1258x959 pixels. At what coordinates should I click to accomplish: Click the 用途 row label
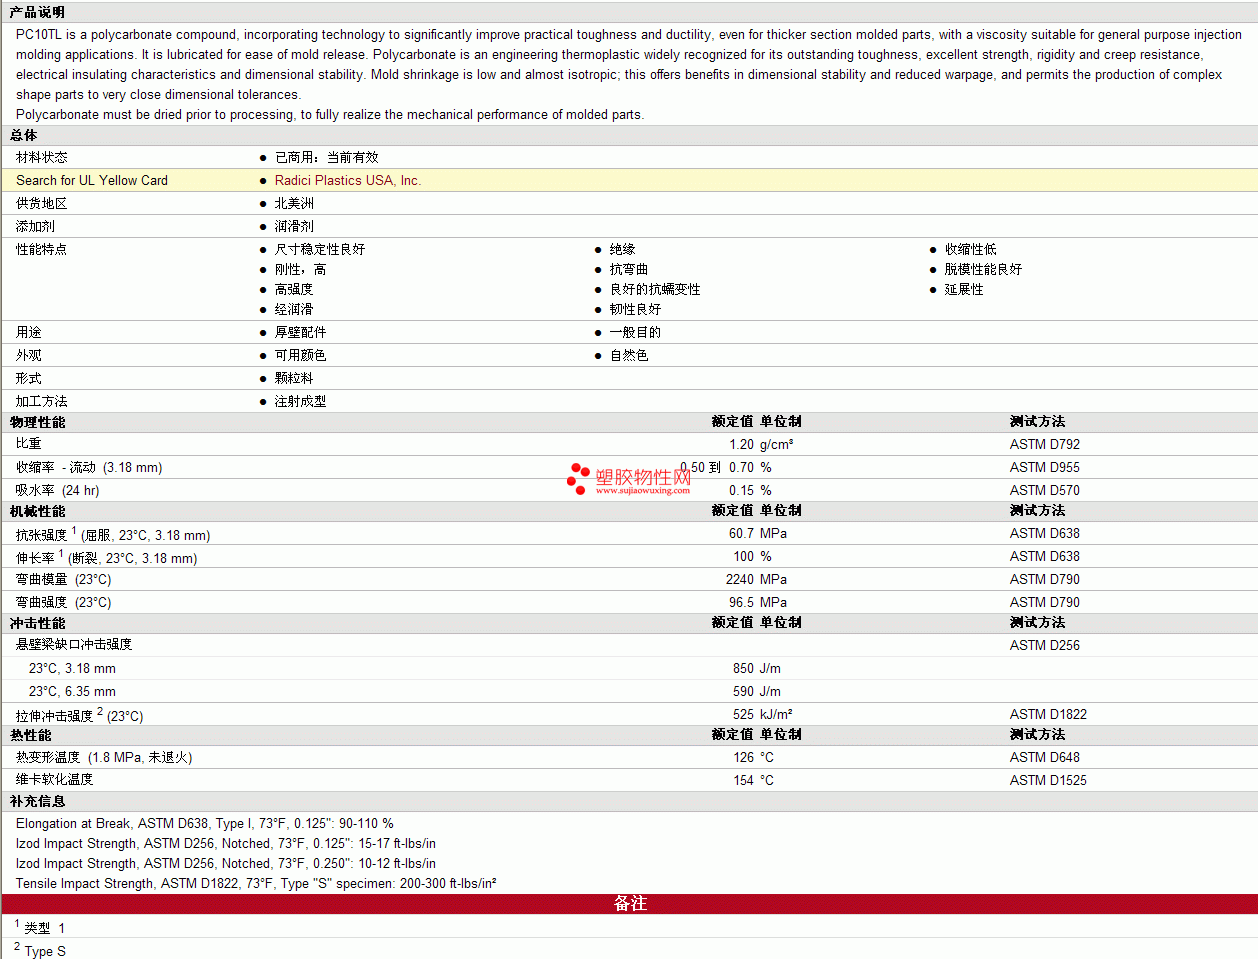(x=29, y=332)
